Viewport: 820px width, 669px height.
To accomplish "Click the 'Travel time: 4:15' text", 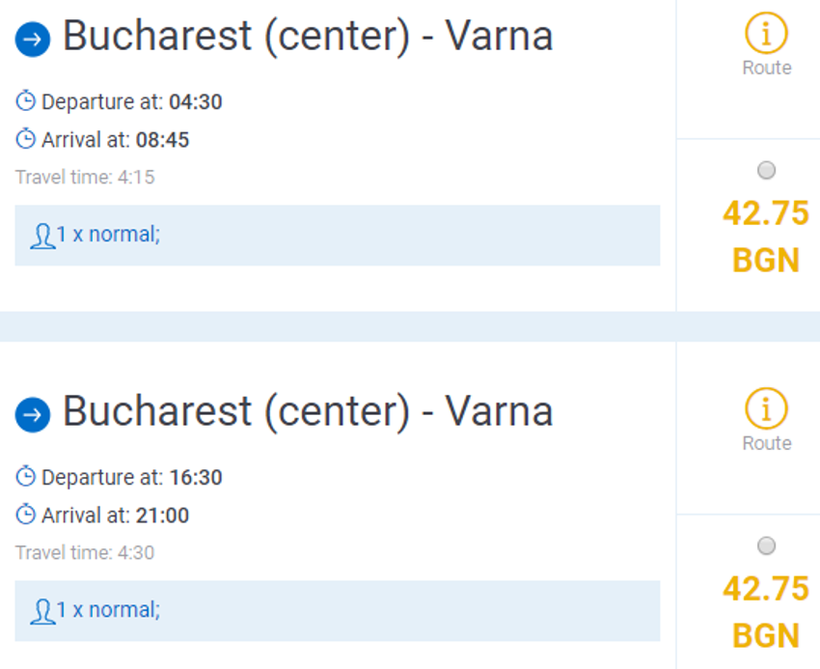I will tap(85, 177).
